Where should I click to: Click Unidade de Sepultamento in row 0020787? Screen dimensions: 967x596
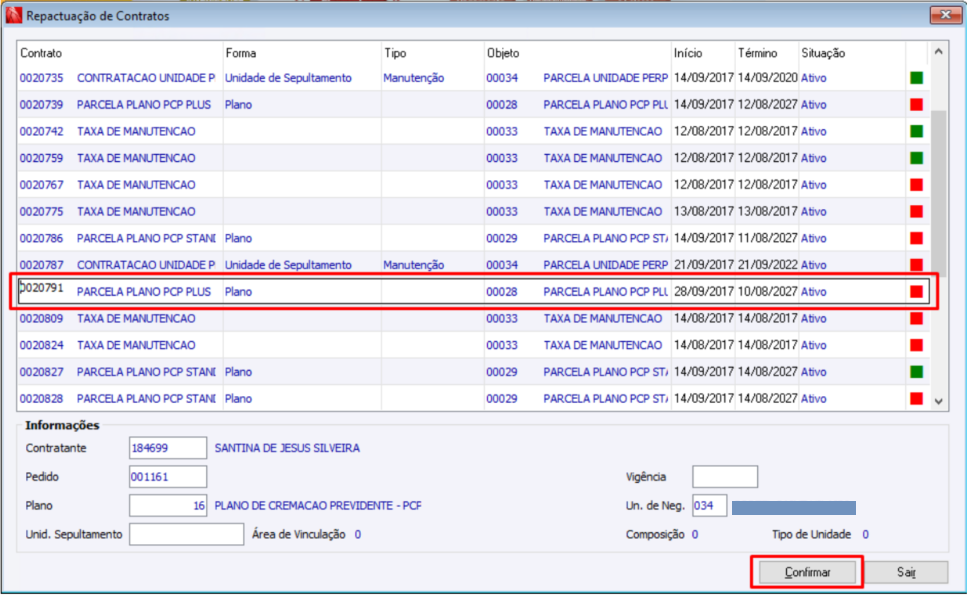(288, 265)
